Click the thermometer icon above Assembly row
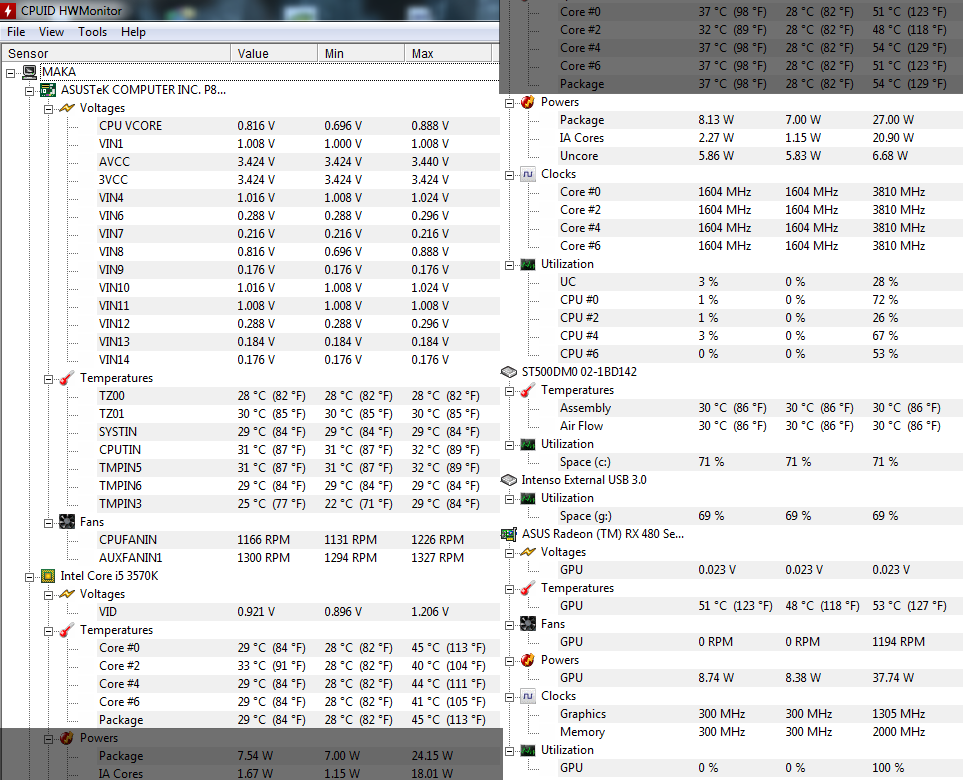Viewport: 963px width, 780px height. 528,390
